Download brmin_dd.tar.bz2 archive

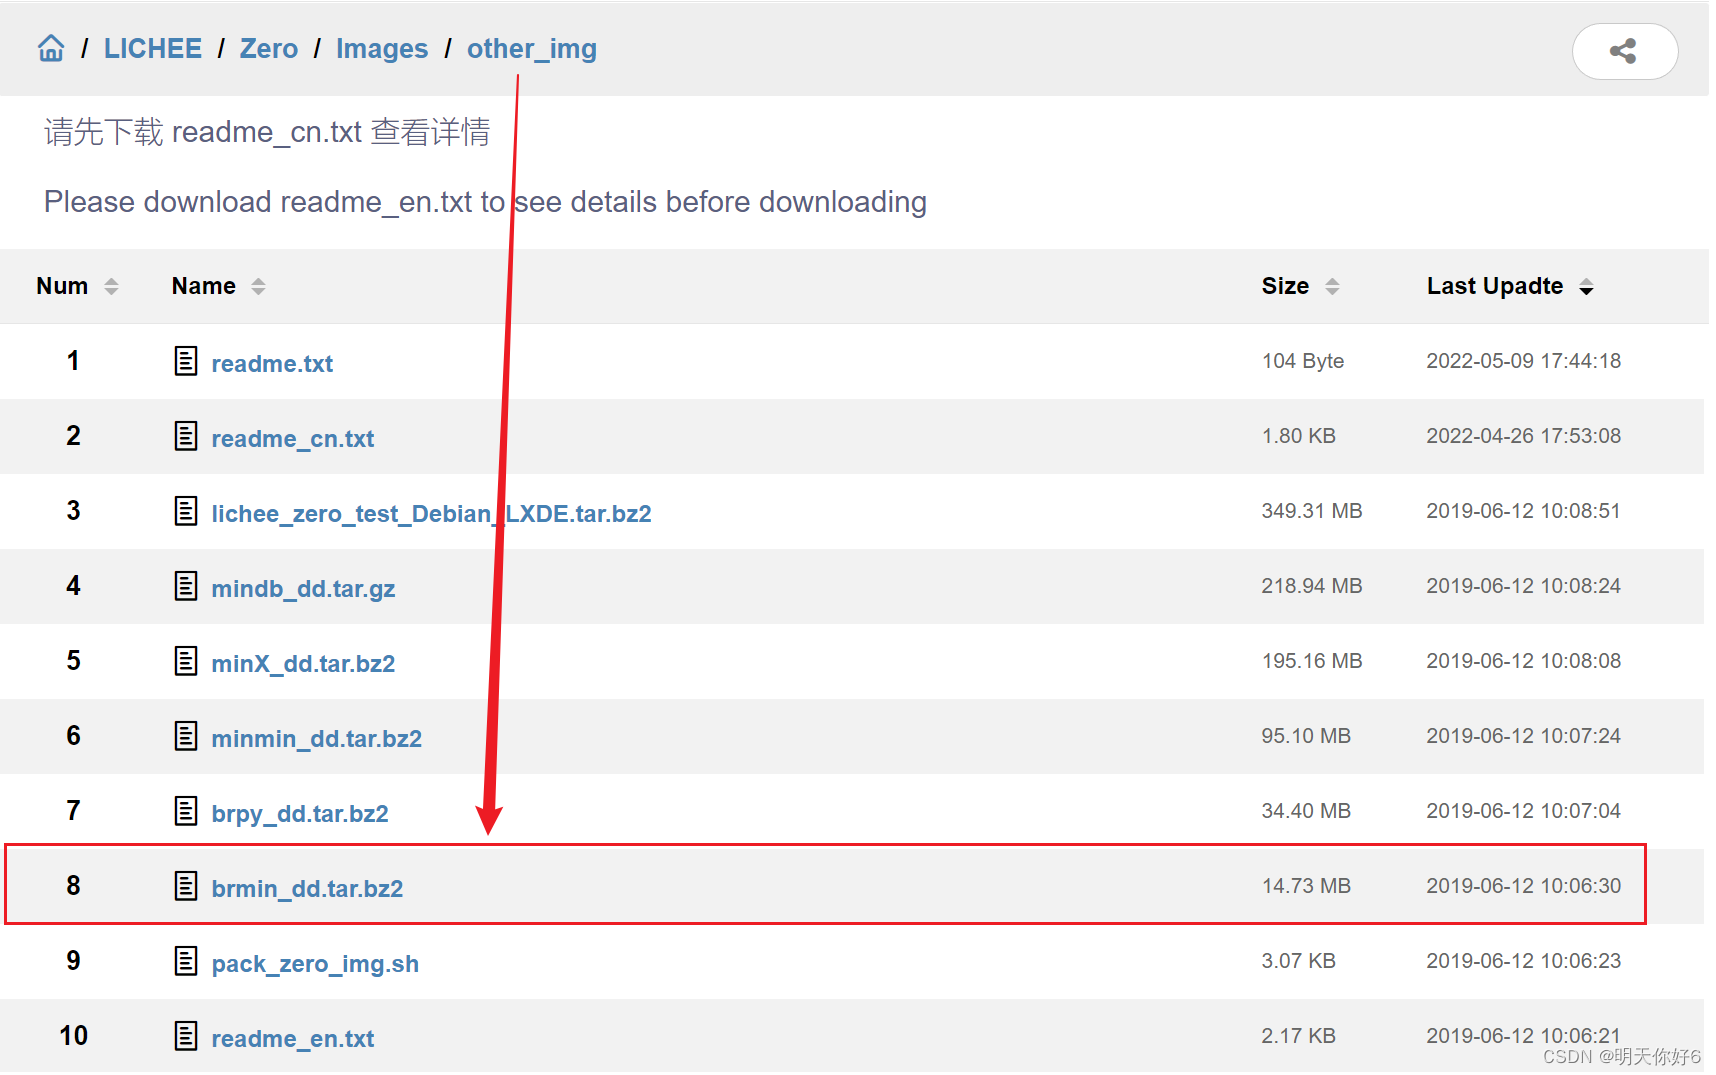pyautogui.click(x=307, y=889)
